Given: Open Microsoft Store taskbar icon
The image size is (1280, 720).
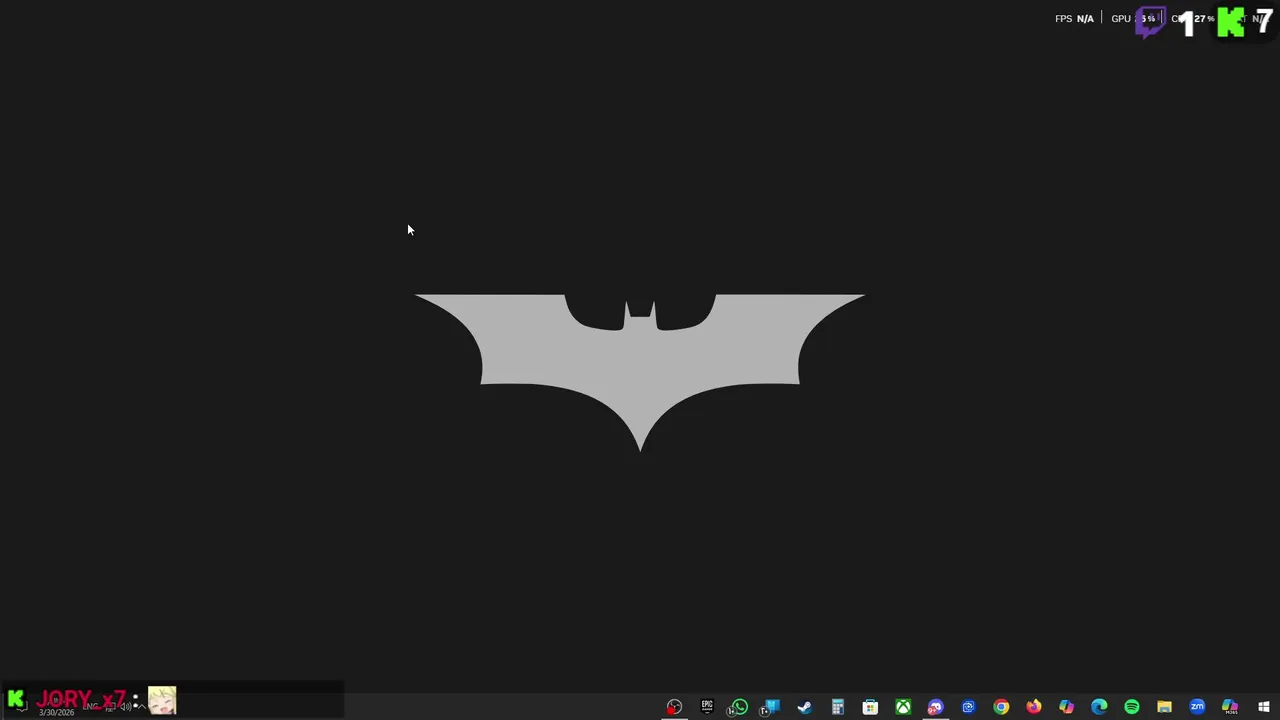Looking at the screenshot, I should [870, 707].
